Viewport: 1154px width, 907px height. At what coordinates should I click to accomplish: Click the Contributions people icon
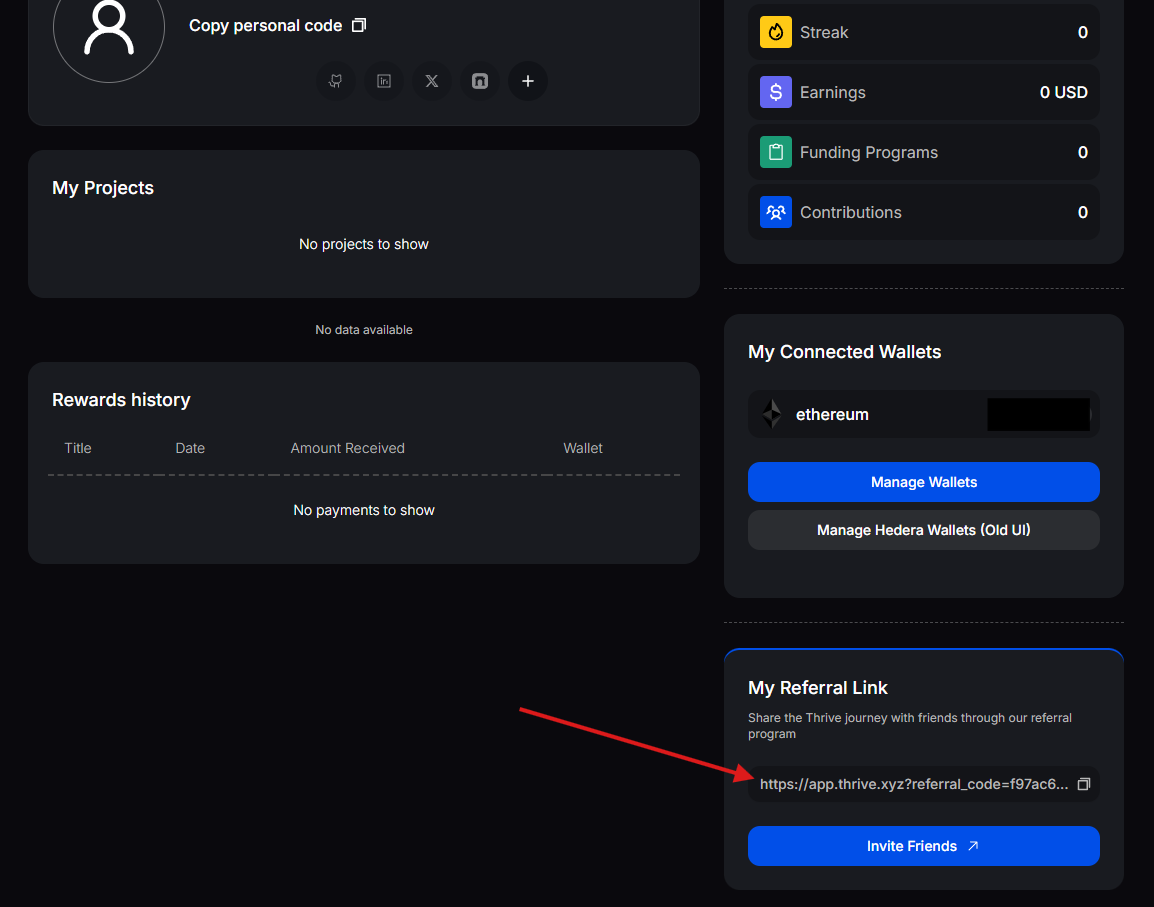tap(775, 212)
